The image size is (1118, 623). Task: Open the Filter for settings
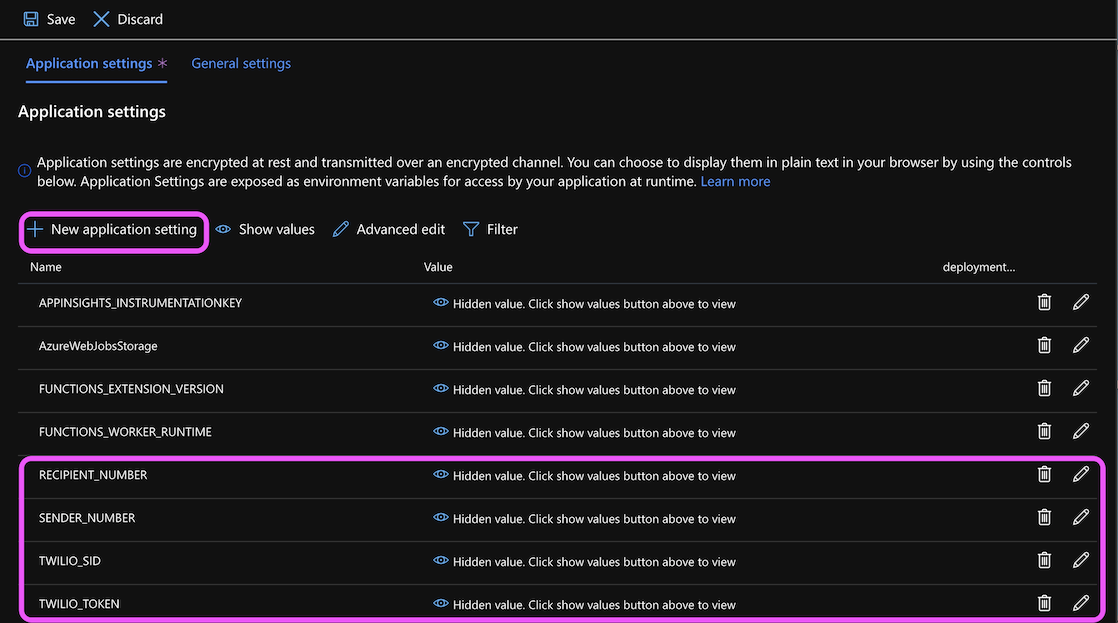point(490,229)
